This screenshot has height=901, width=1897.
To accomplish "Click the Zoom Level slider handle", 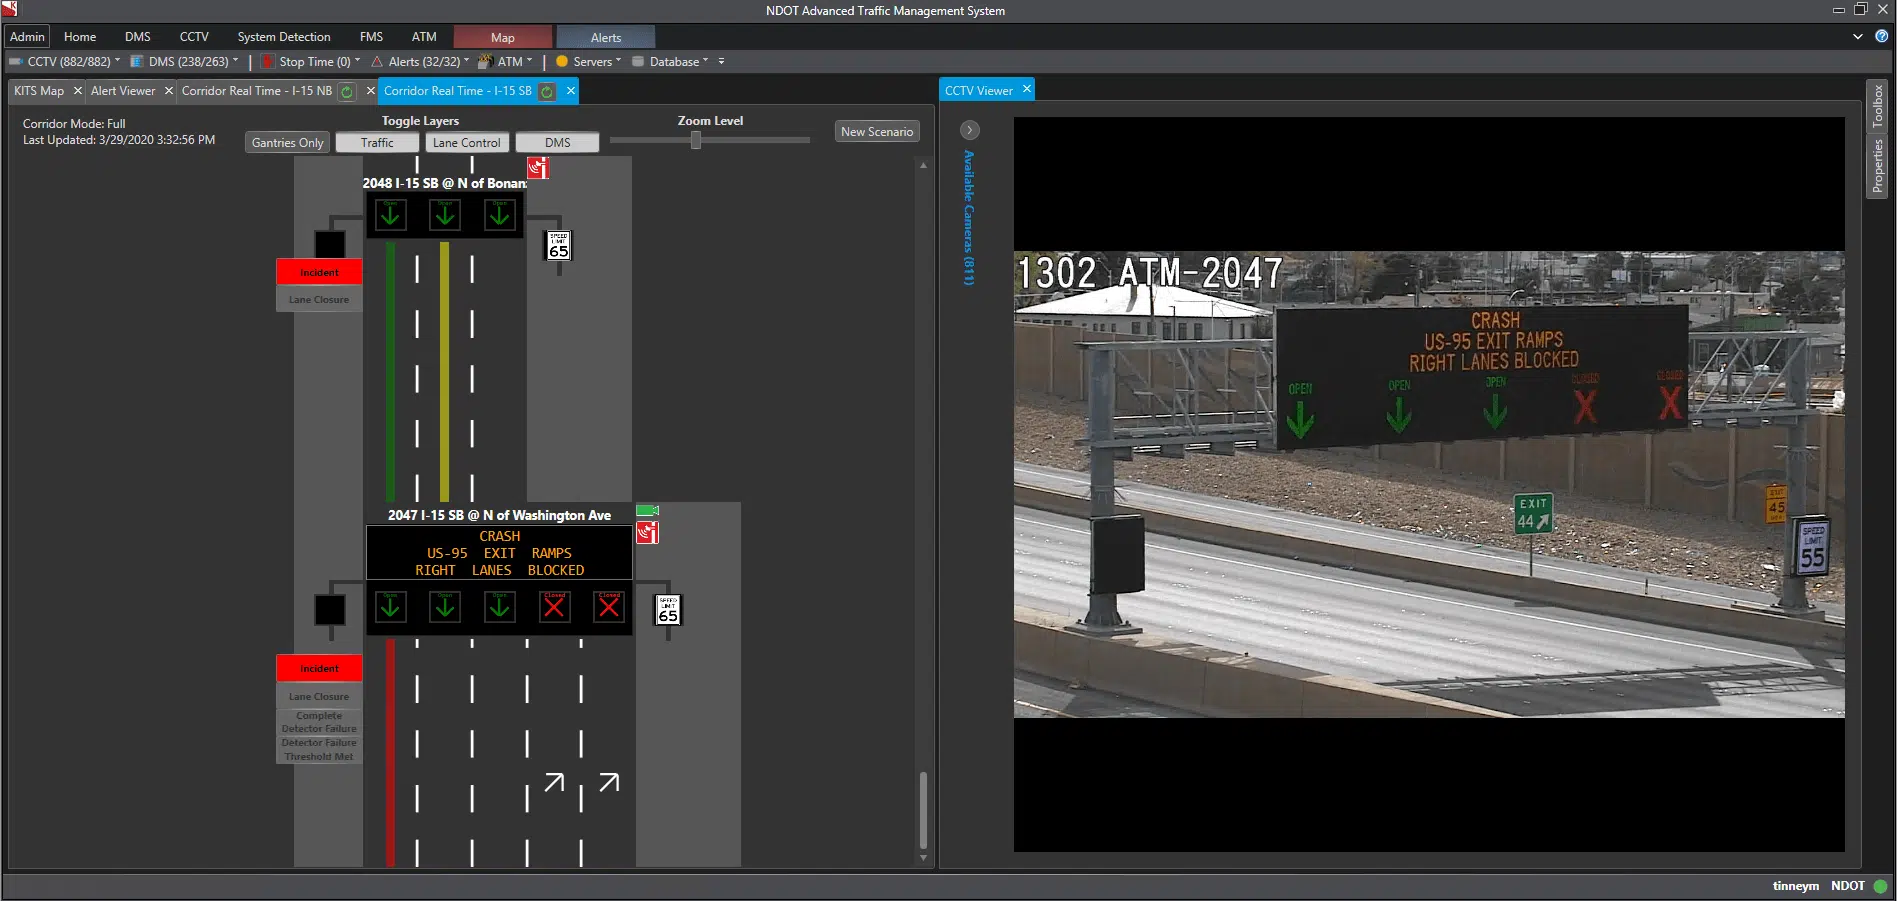I will 696,141.
